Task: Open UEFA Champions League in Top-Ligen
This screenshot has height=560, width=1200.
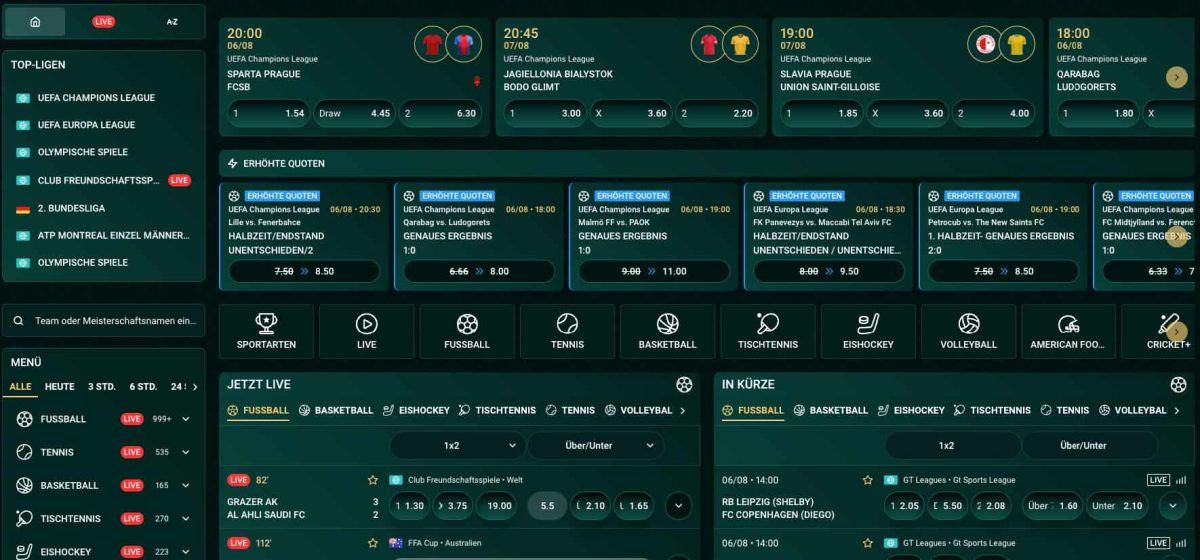Action: (x=96, y=98)
